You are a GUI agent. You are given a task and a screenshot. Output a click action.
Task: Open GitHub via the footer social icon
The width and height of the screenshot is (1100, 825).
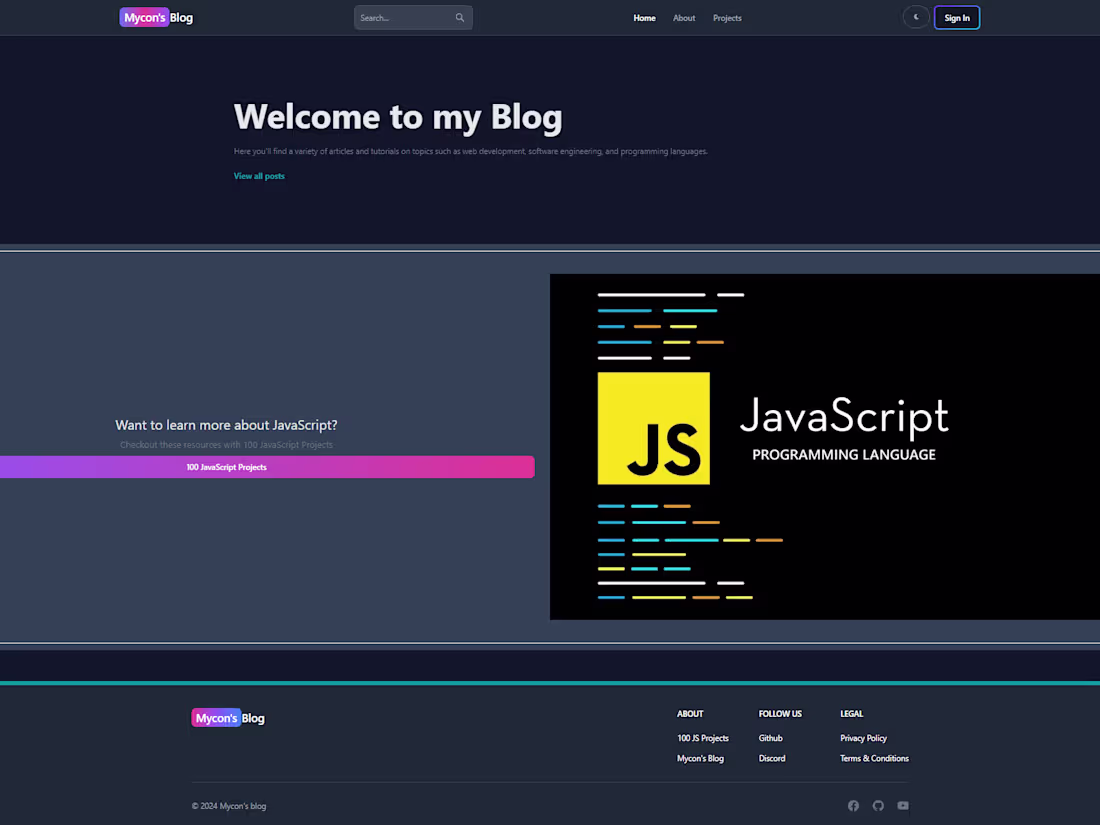point(878,805)
